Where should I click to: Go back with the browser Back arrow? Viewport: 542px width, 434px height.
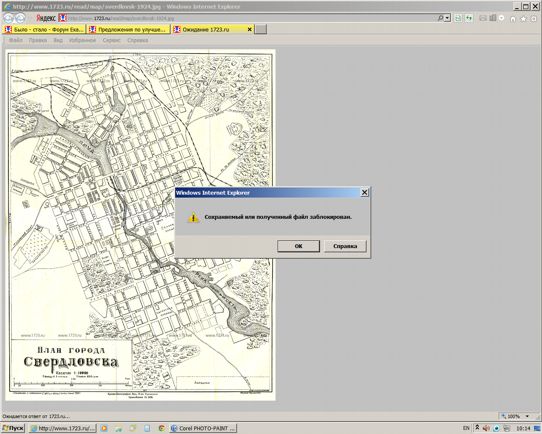pos(9,18)
